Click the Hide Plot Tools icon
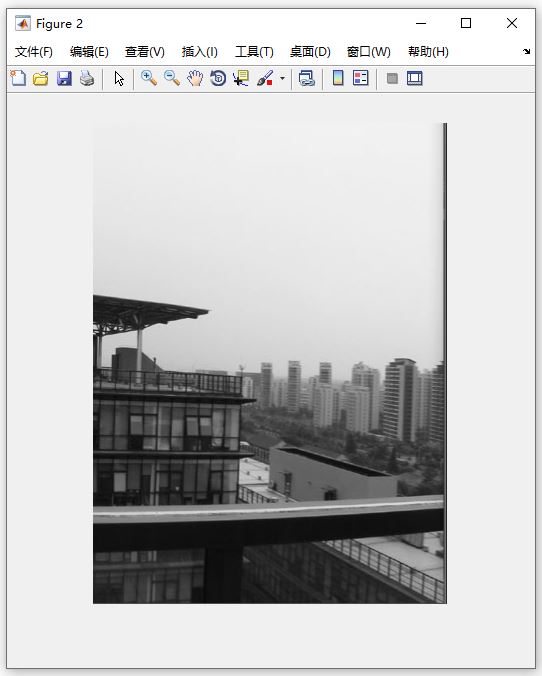542x676 pixels. (392, 78)
